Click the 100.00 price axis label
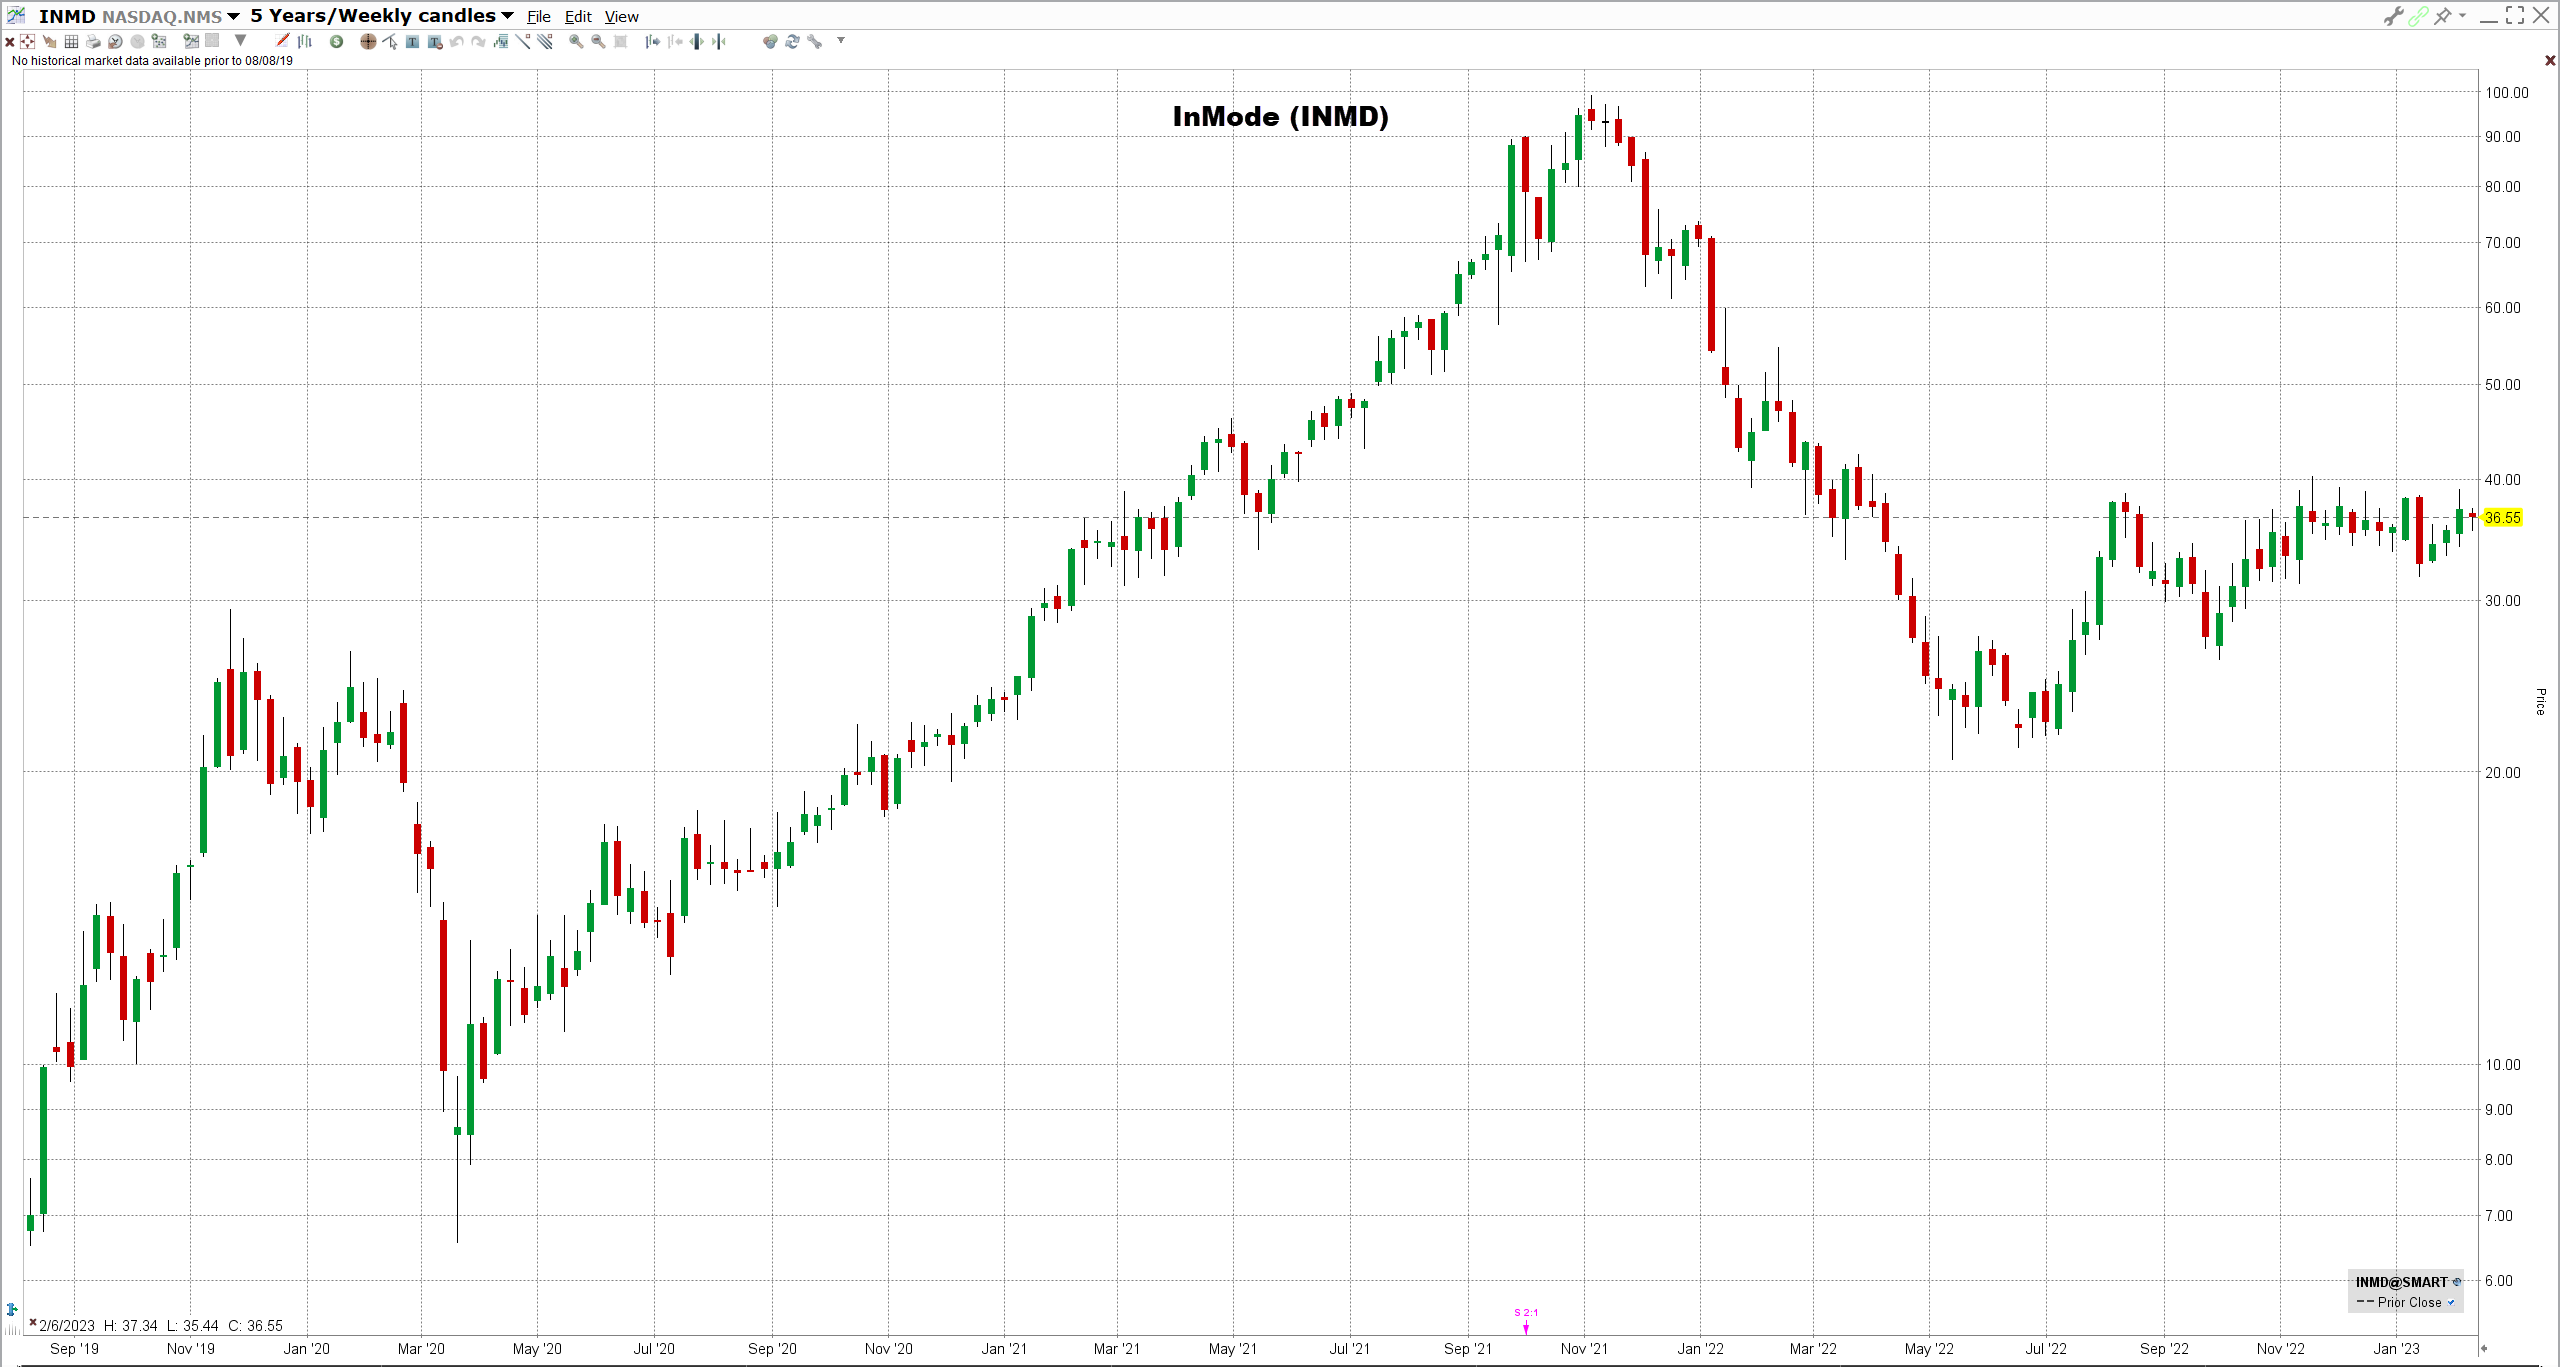This screenshot has height=1367, width=2560. click(2507, 93)
